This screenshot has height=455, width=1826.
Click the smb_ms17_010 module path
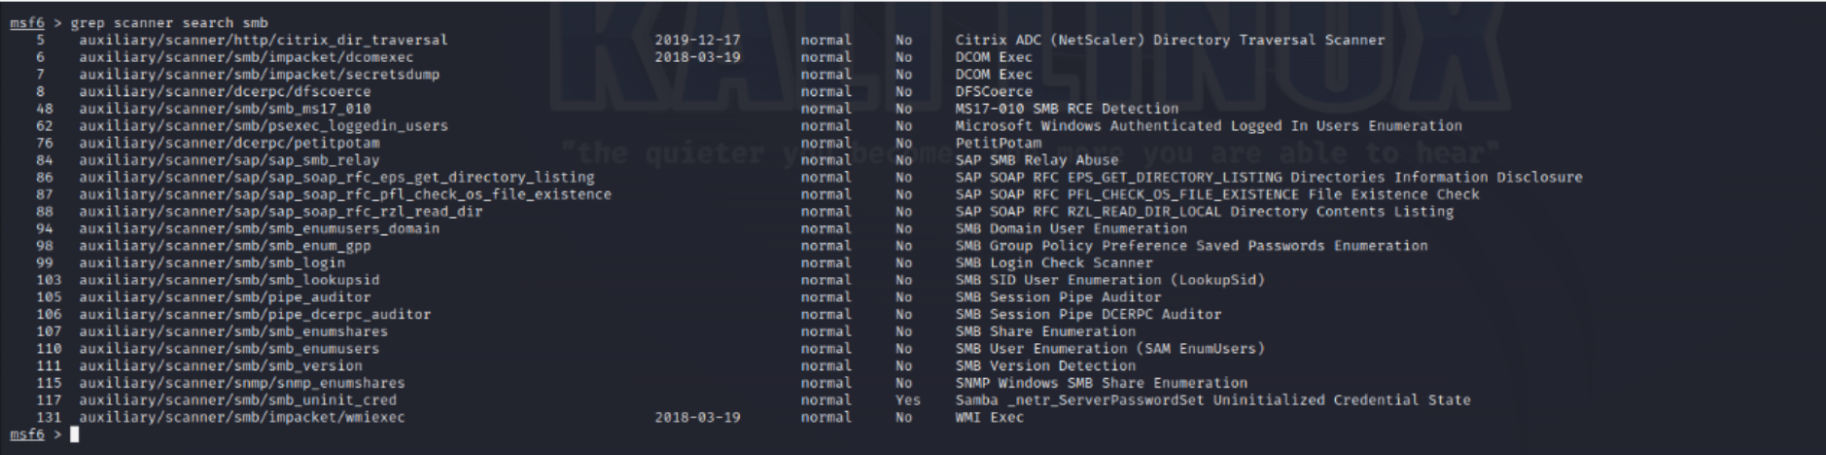point(225,109)
